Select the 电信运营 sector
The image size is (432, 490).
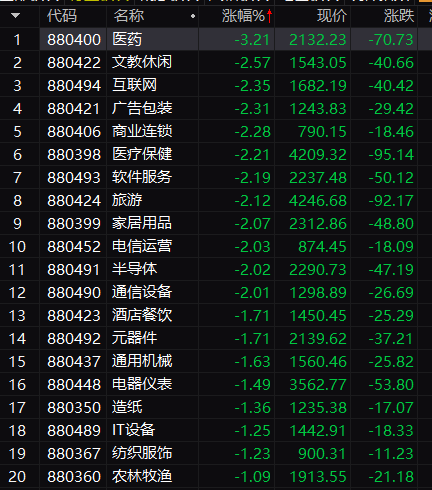142,246
